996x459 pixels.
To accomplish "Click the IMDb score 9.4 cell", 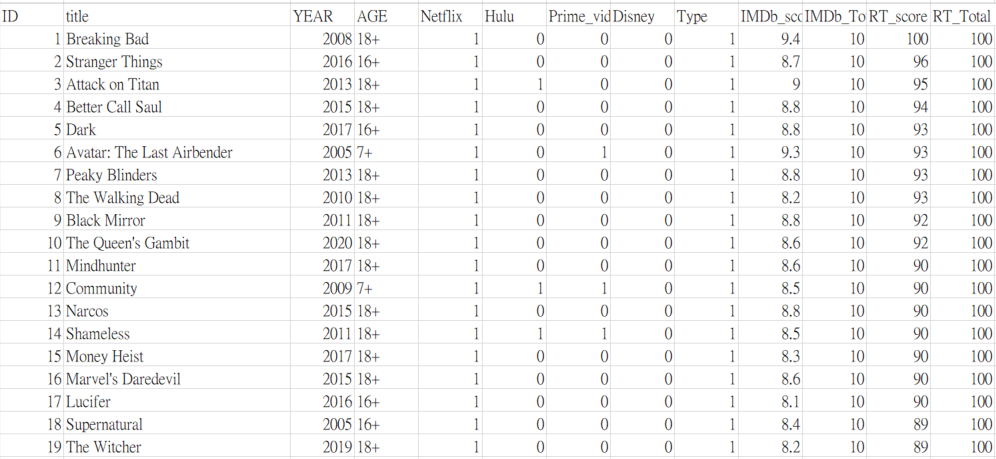I will coord(771,39).
